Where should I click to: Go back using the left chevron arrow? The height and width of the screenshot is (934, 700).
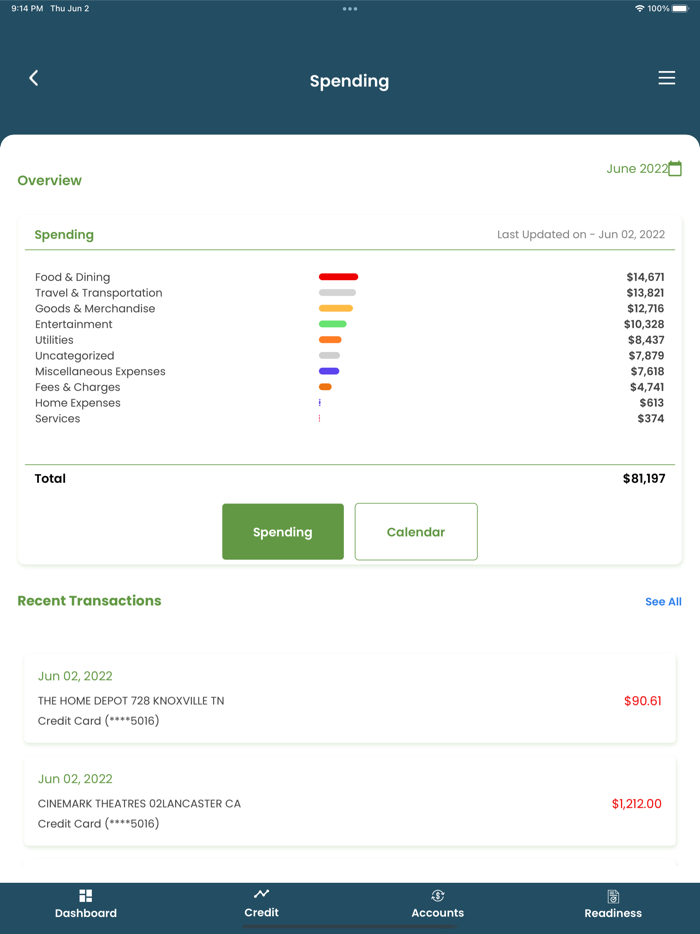click(x=33, y=78)
